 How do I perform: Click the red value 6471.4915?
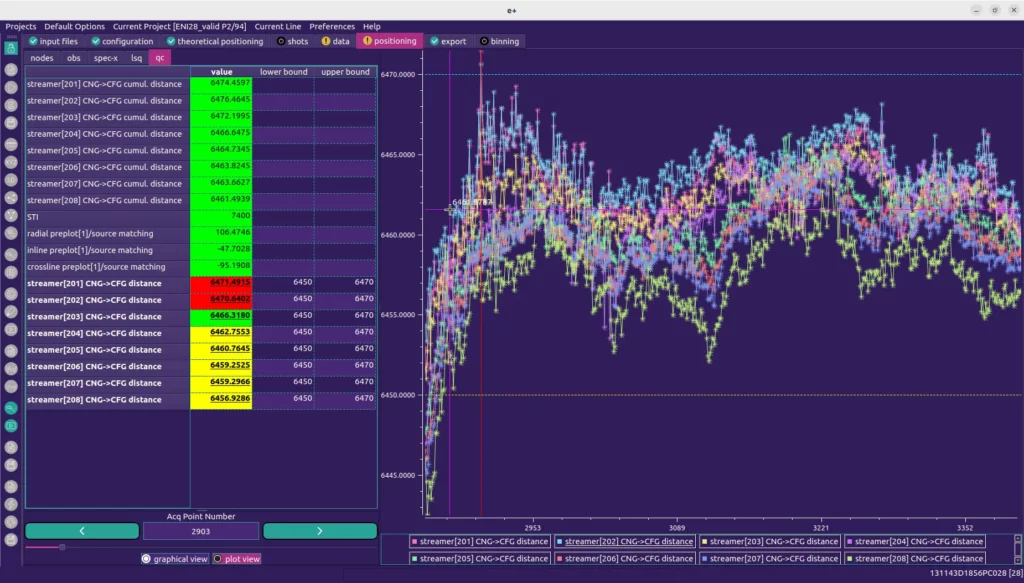(x=221, y=283)
